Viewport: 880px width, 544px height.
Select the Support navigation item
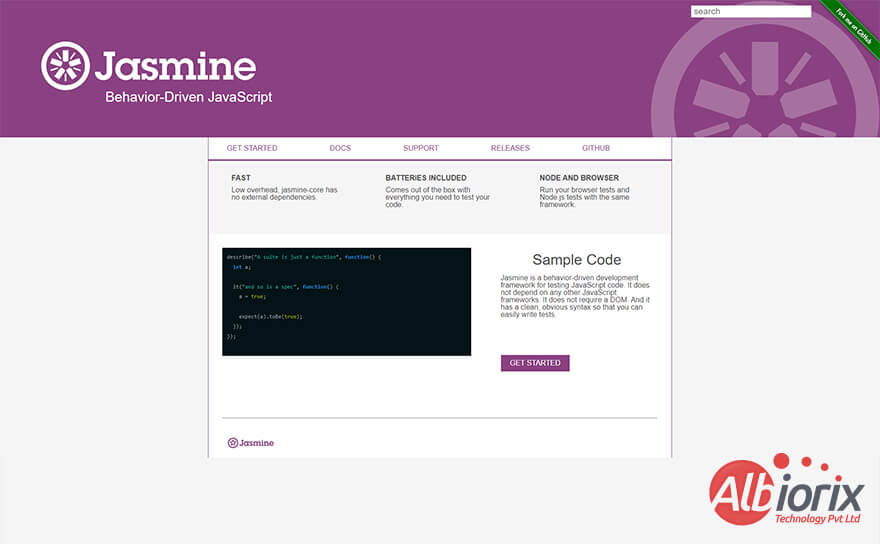(420, 148)
